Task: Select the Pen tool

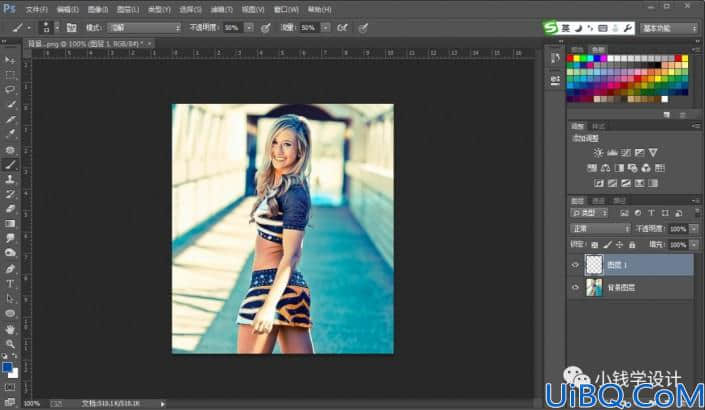Action: click(10, 269)
